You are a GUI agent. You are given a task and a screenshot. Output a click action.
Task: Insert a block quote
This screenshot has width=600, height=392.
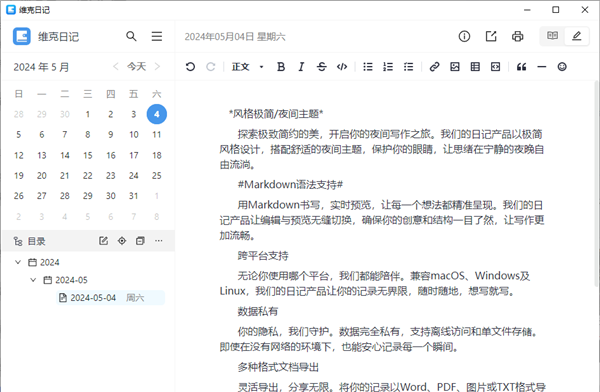[521, 67]
